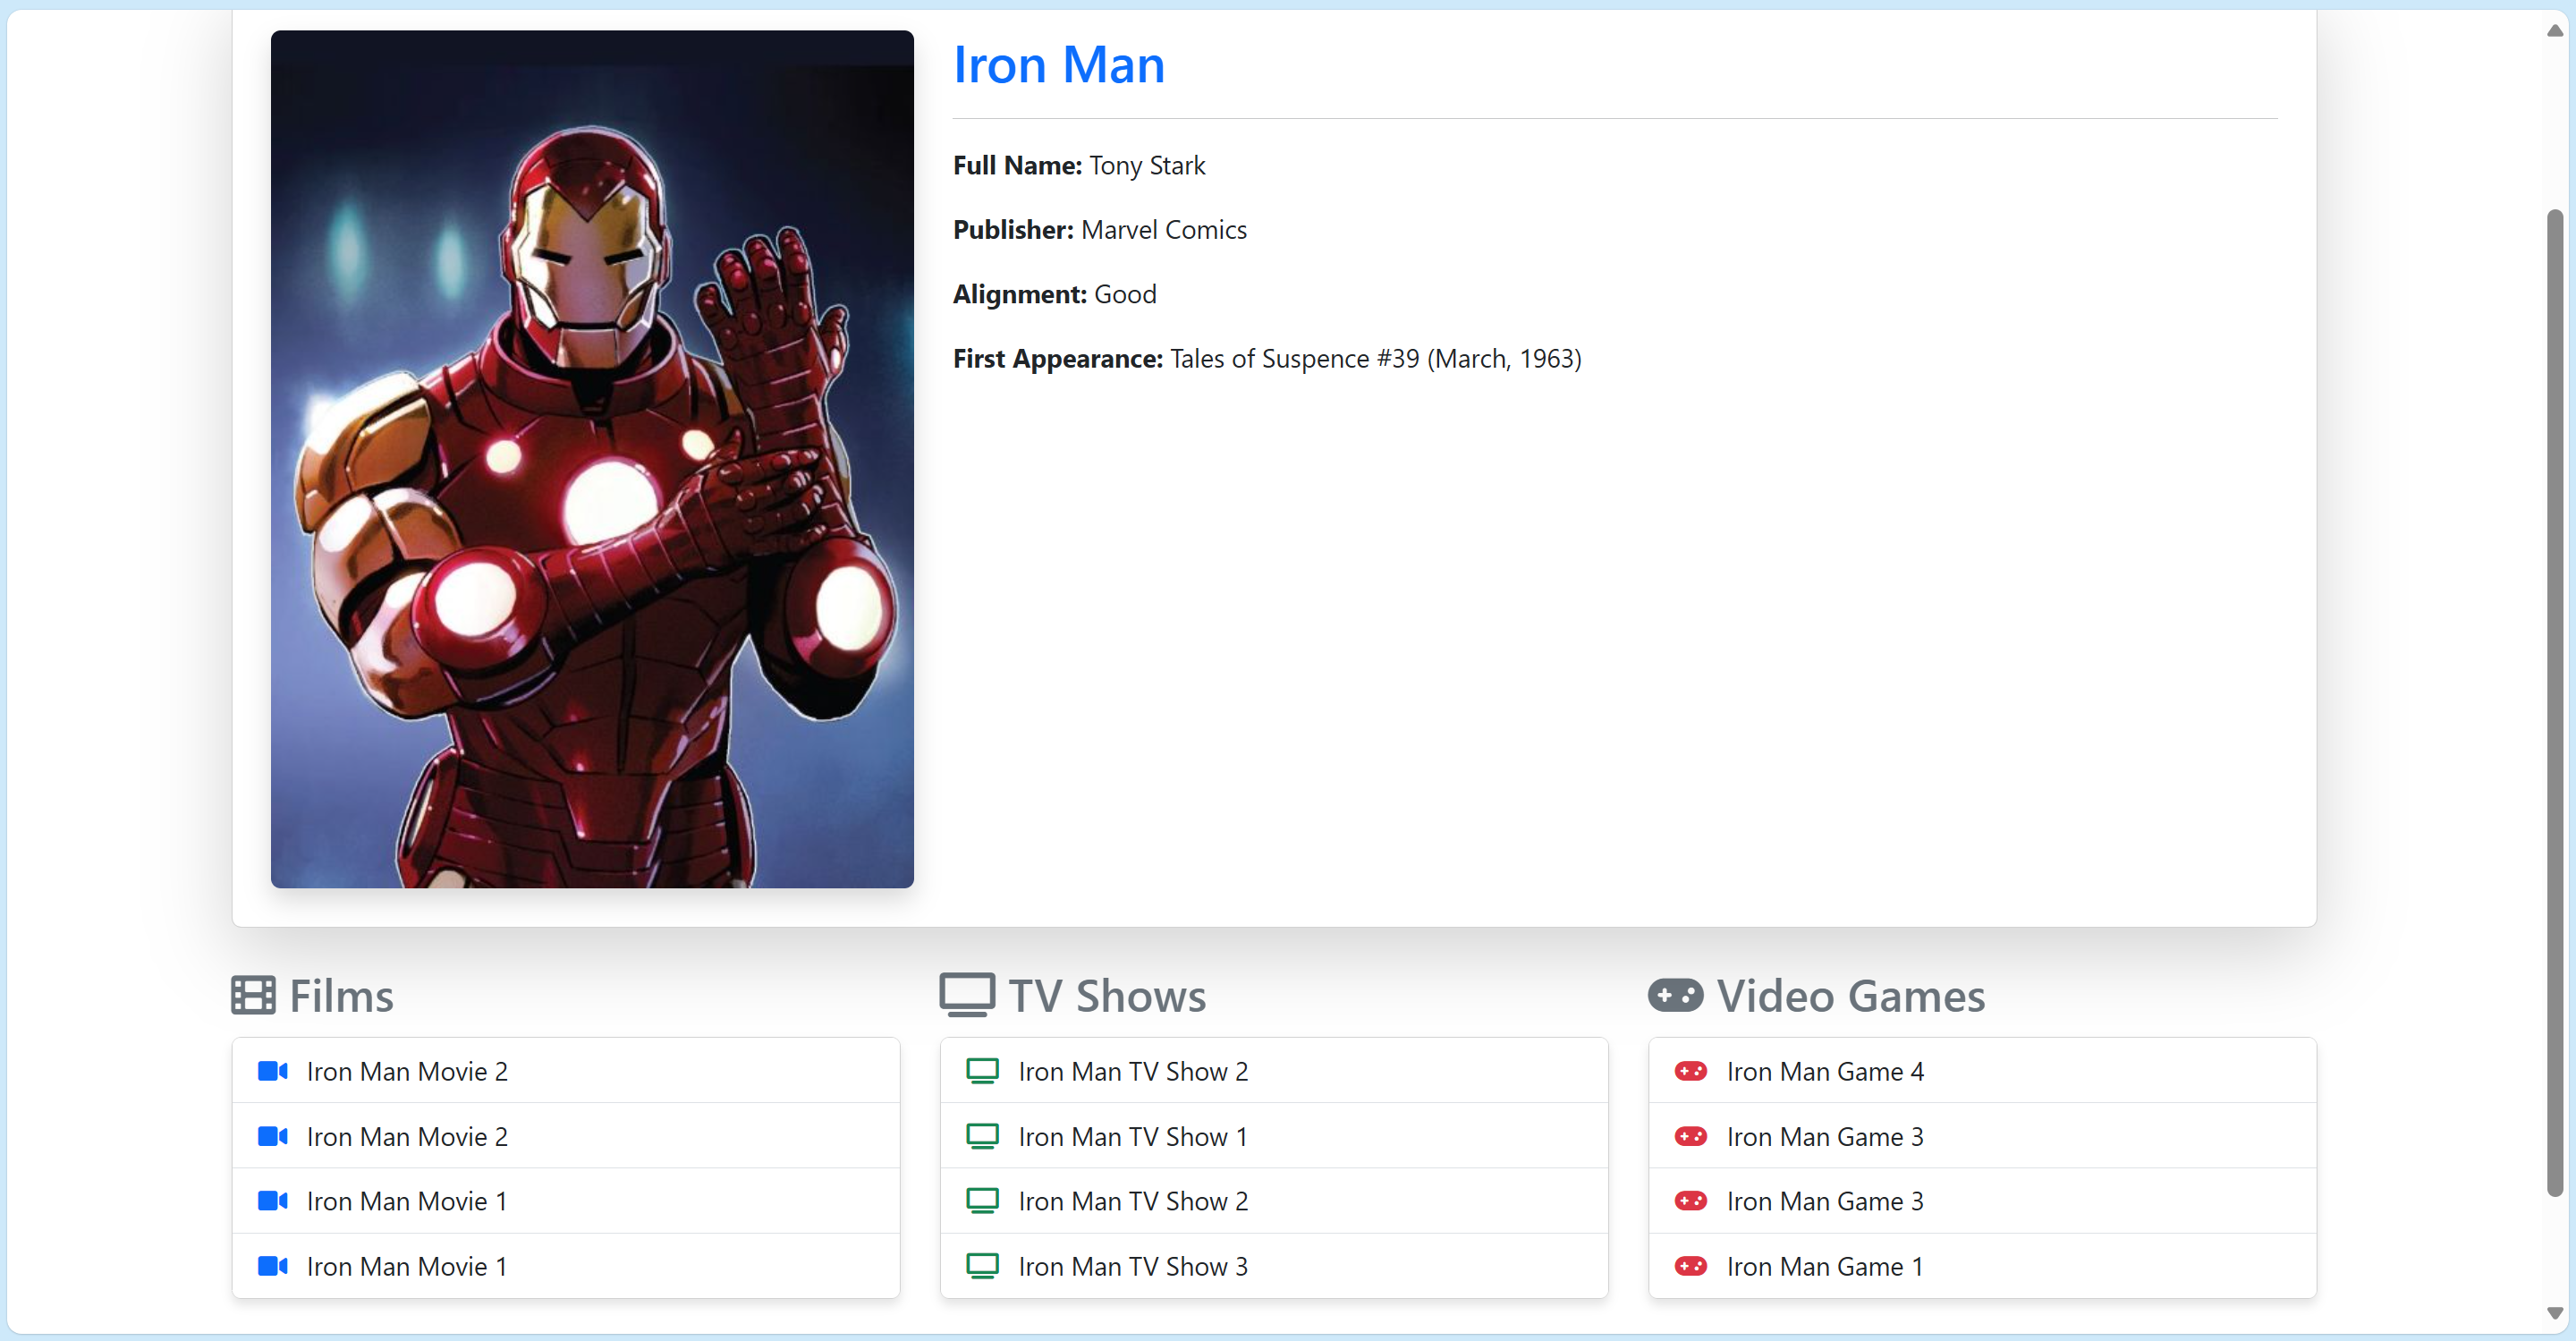
Task: Click the Iron Man character portrait image
Action: click(x=592, y=459)
